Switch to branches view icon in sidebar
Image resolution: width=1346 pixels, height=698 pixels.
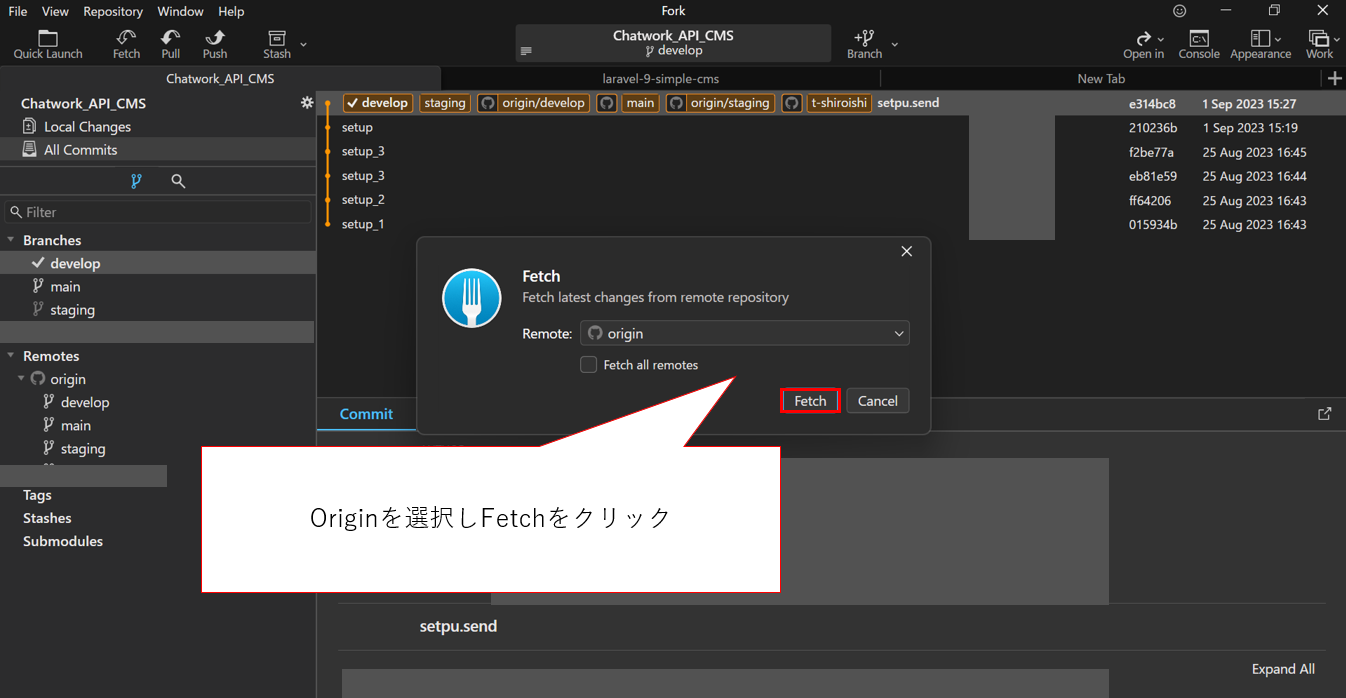click(137, 181)
